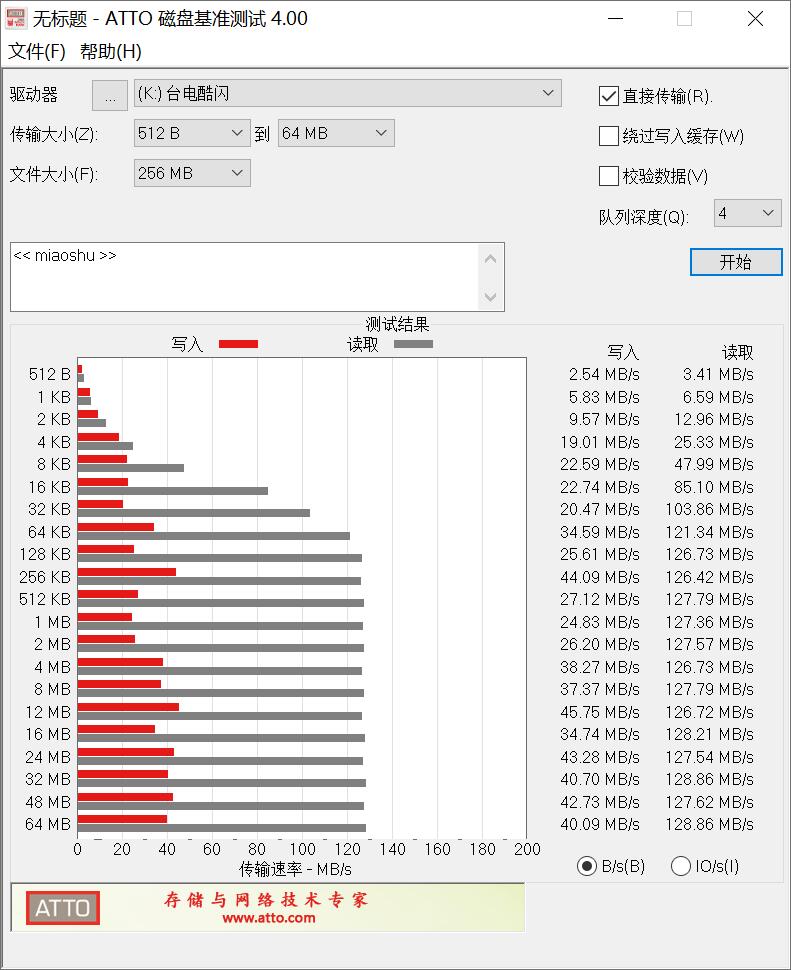The width and height of the screenshot is (791, 970).
Task: Click into the miaoshu description text box
Action: pyautogui.click(x=244, y=277)
